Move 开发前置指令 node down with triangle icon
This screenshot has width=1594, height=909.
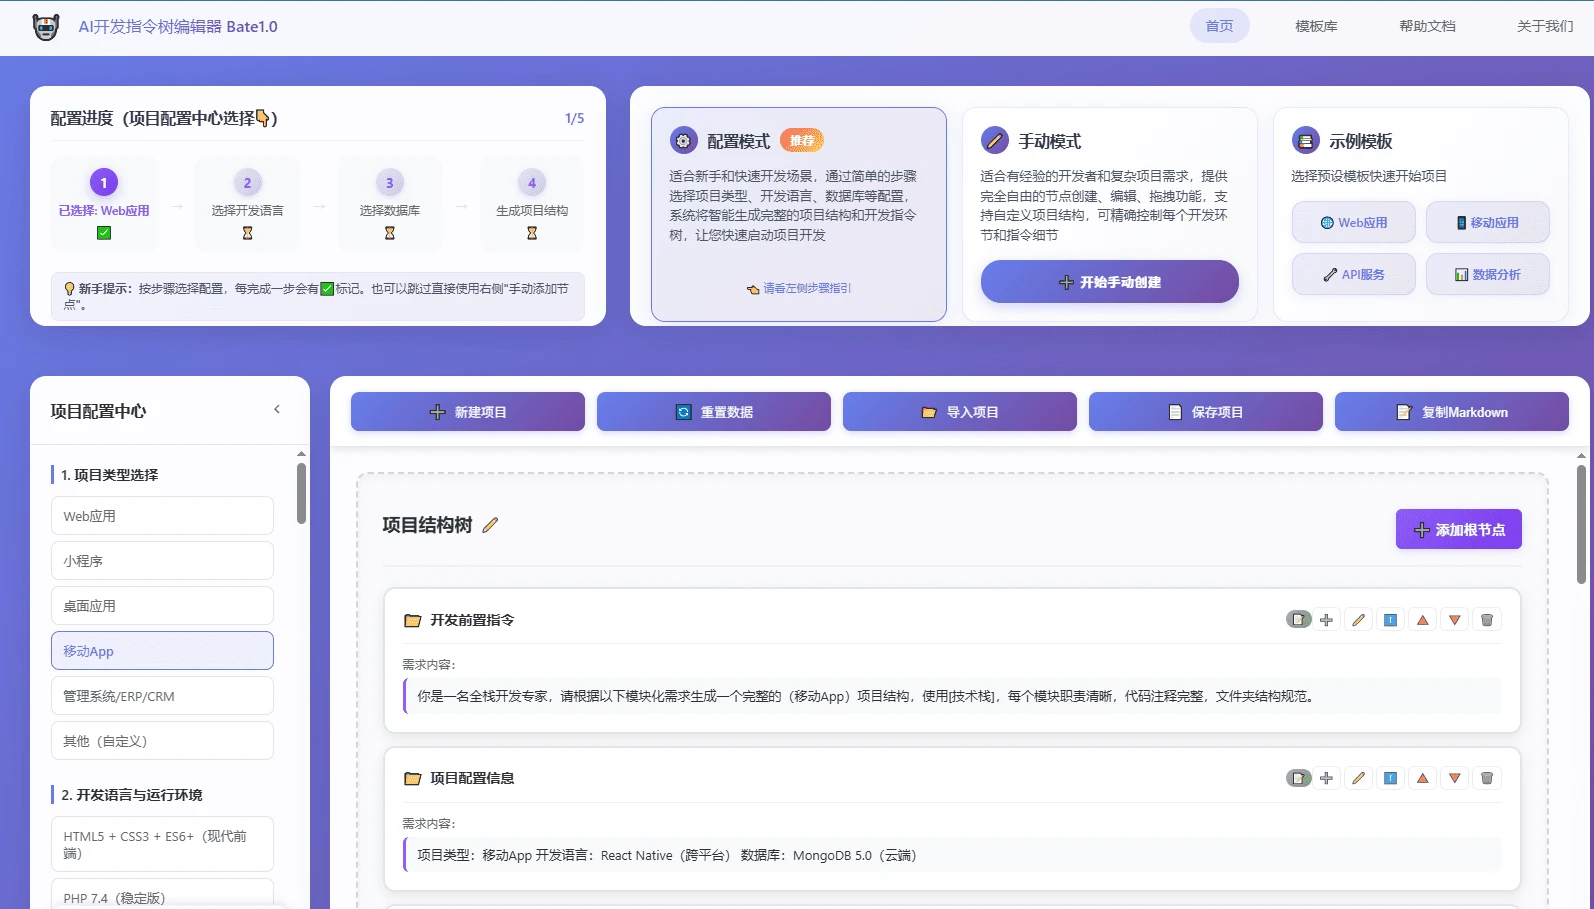[1454, 620]
